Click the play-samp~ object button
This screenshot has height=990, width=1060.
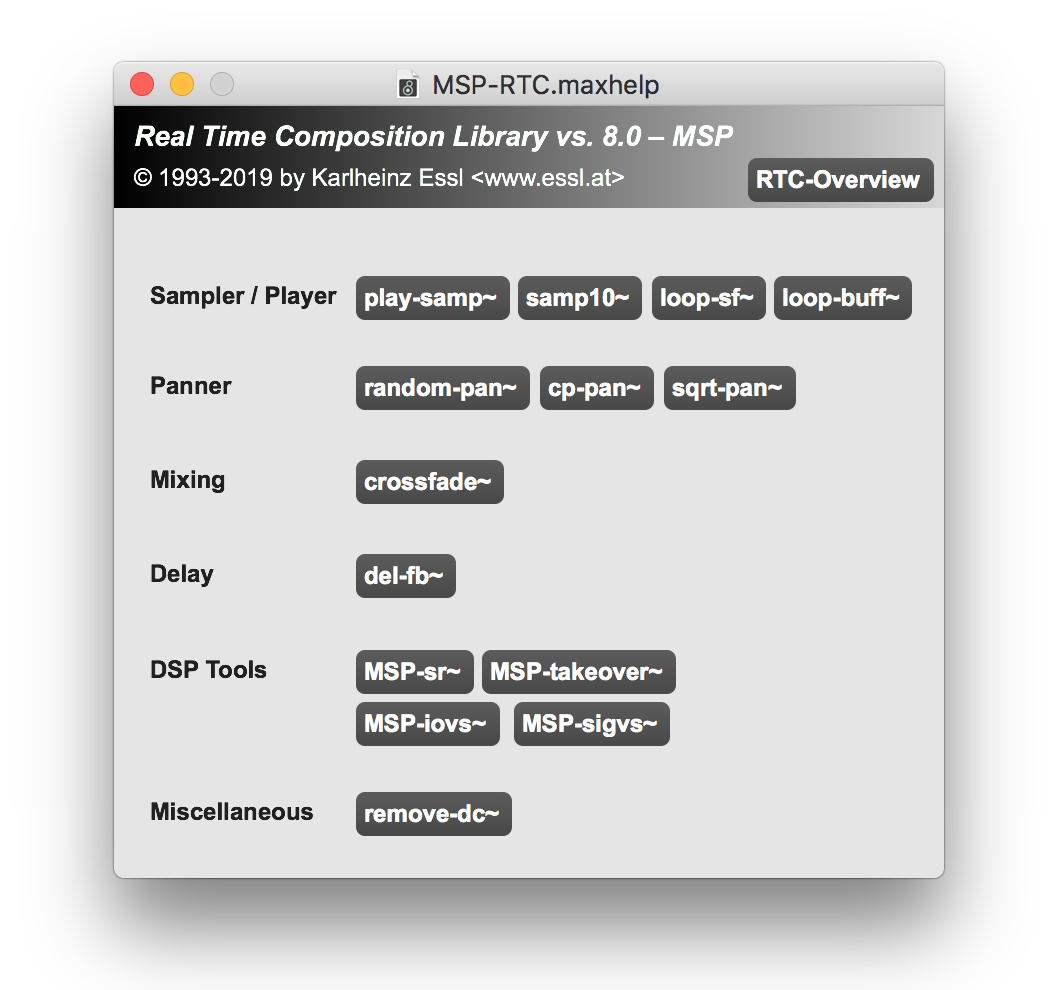tap(432, 298)
